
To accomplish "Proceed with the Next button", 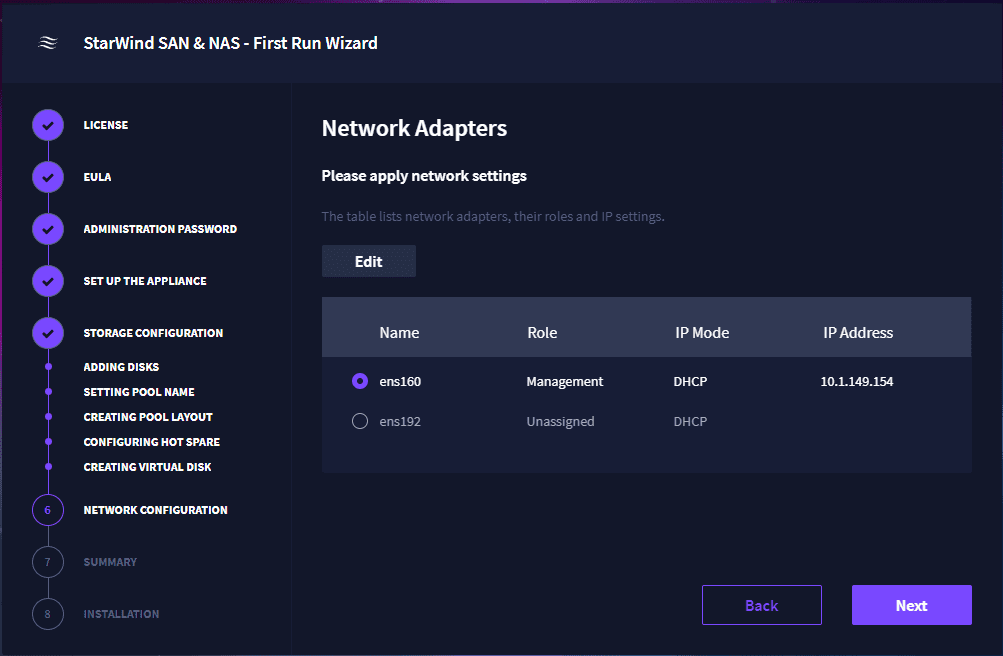I will pos(912,605).
